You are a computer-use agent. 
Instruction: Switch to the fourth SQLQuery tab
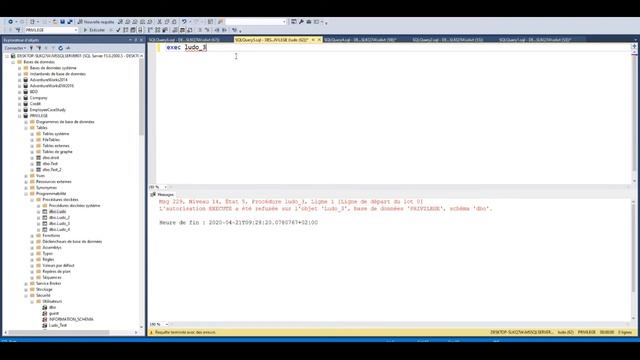coord(448,40)
